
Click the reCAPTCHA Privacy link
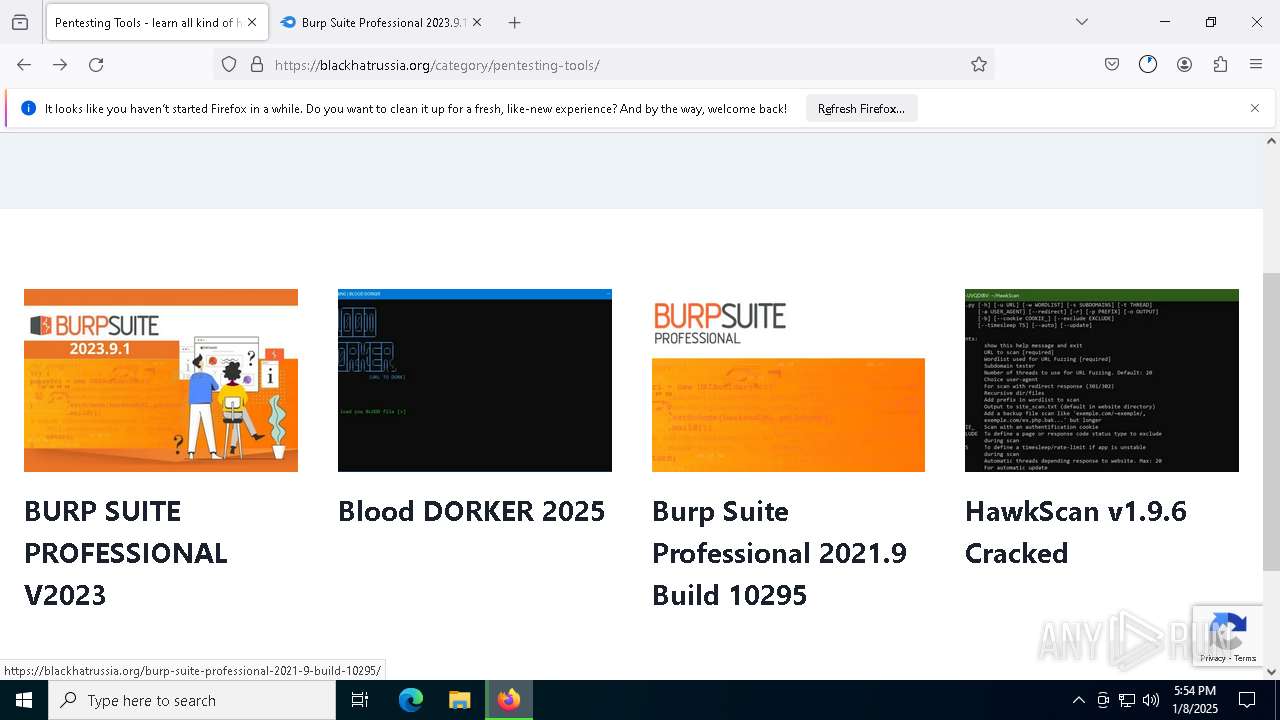tap(1213, 658)
